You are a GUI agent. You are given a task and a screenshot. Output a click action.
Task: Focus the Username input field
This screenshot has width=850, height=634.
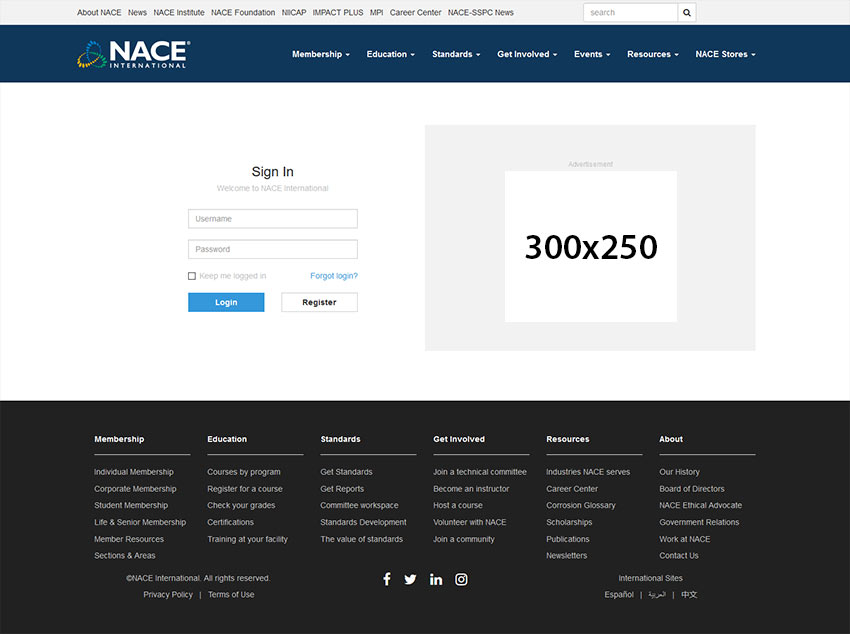[273, 219]
